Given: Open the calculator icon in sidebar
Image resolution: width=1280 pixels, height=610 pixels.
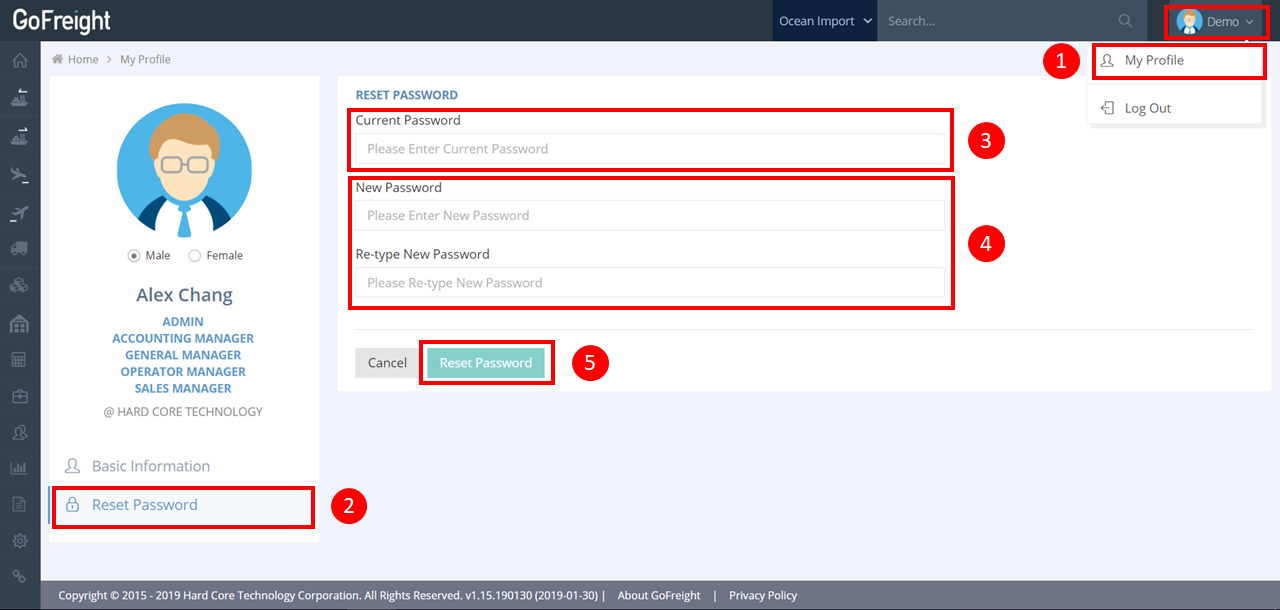Looking at the screenshot, I should (19, 360).
